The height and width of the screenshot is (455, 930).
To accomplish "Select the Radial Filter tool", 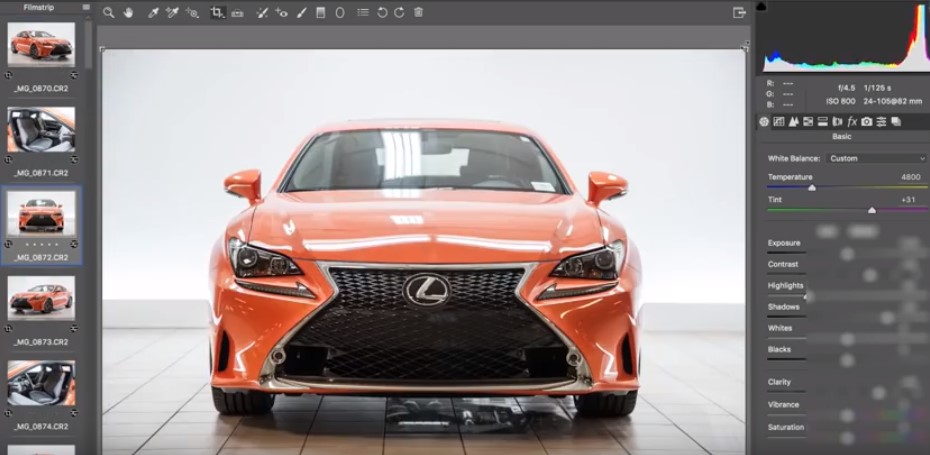I will pyautogui.click(x=340, y=12).
